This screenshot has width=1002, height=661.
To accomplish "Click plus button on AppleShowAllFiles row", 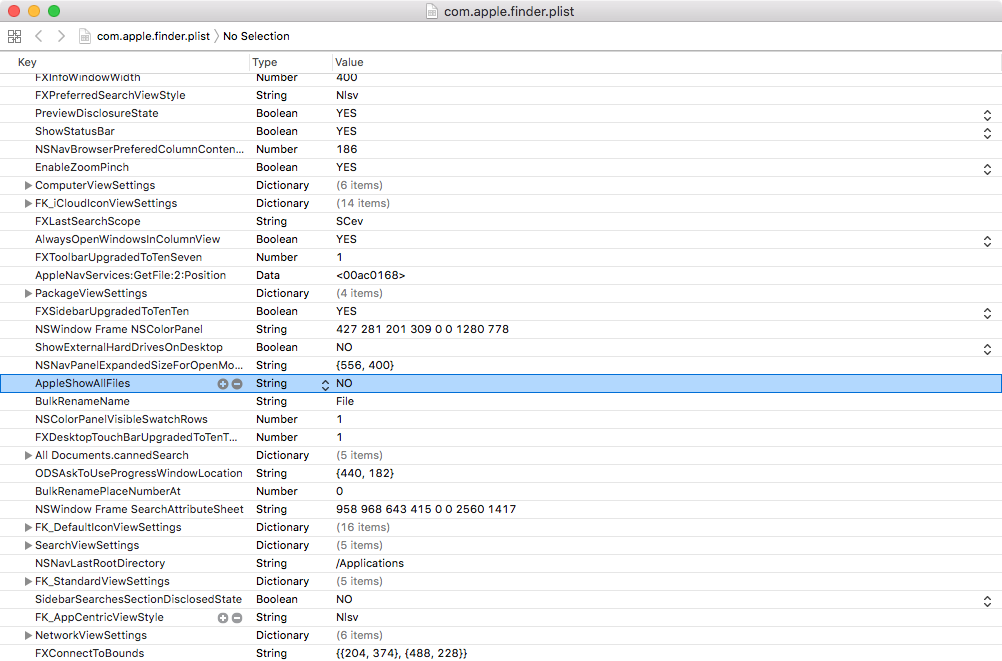I will click(x=223, y=384).
